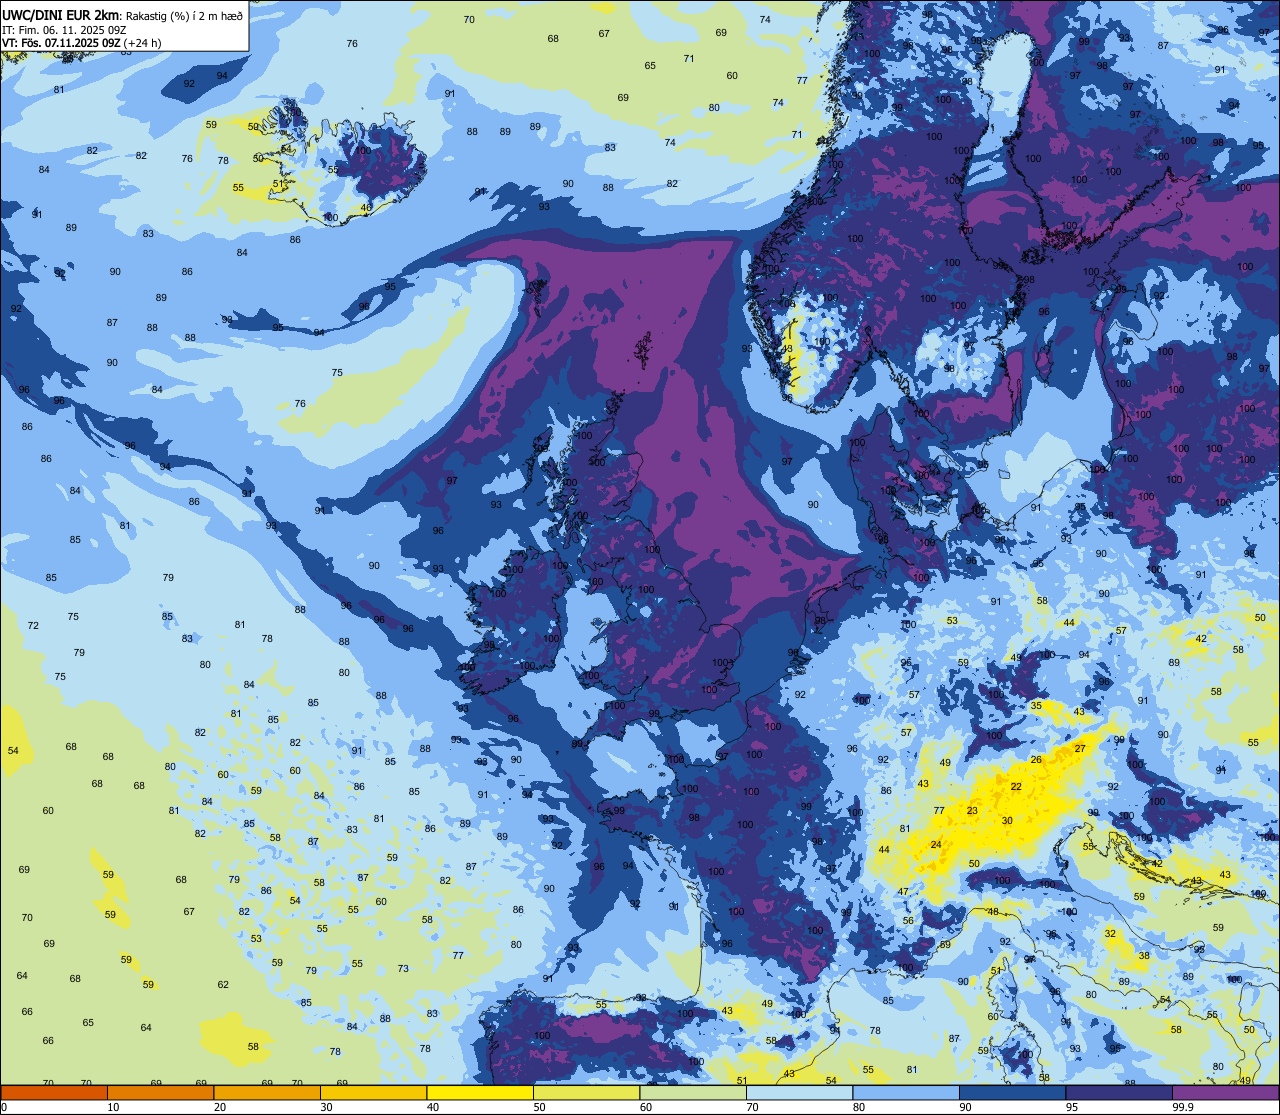Click the humidity value 26 in the yellow area

point(1036,760)
